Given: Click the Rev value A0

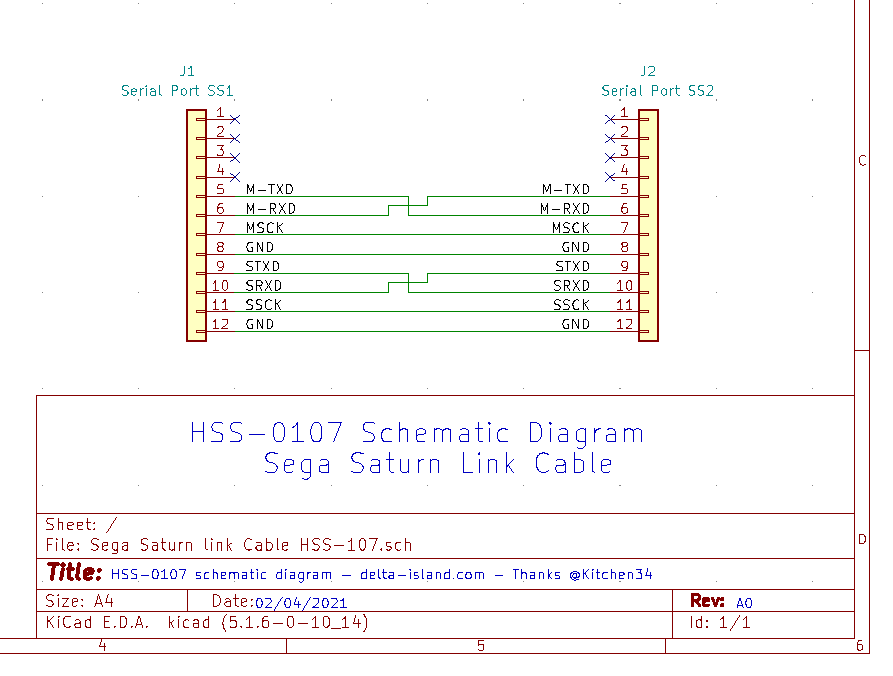Looking at the screenshot, I should click(x=744, y=603).
